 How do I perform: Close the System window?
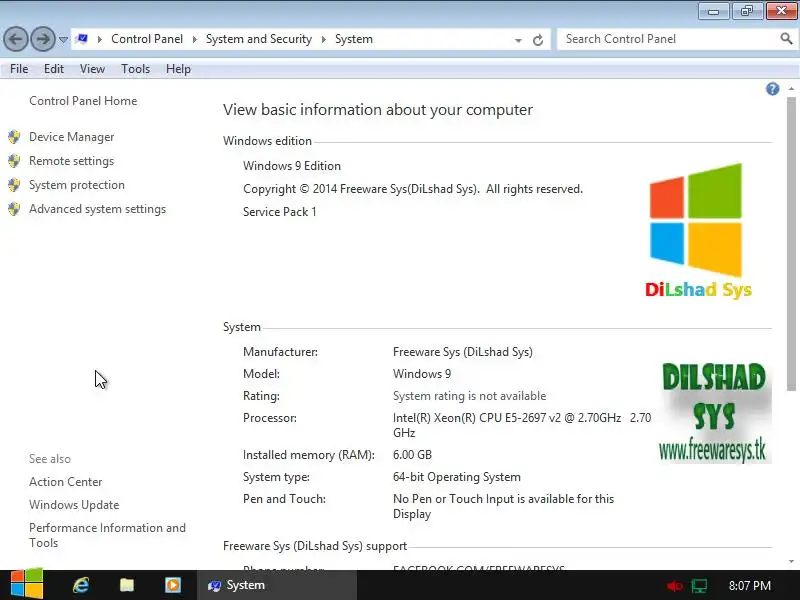(781, 11)
